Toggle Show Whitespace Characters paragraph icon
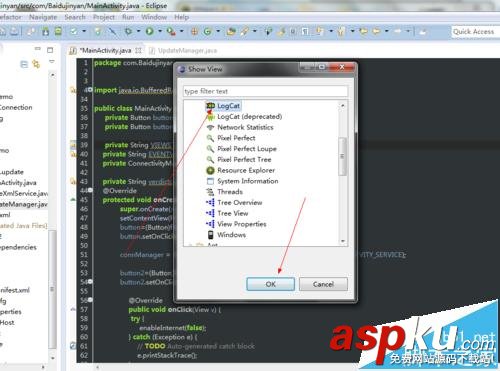 305,31
